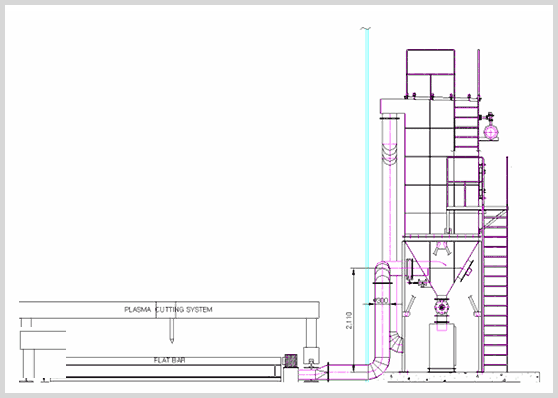558x398 pixels.
Task: Click the 2.110 vertical dimension text
Action: (349, 320)
